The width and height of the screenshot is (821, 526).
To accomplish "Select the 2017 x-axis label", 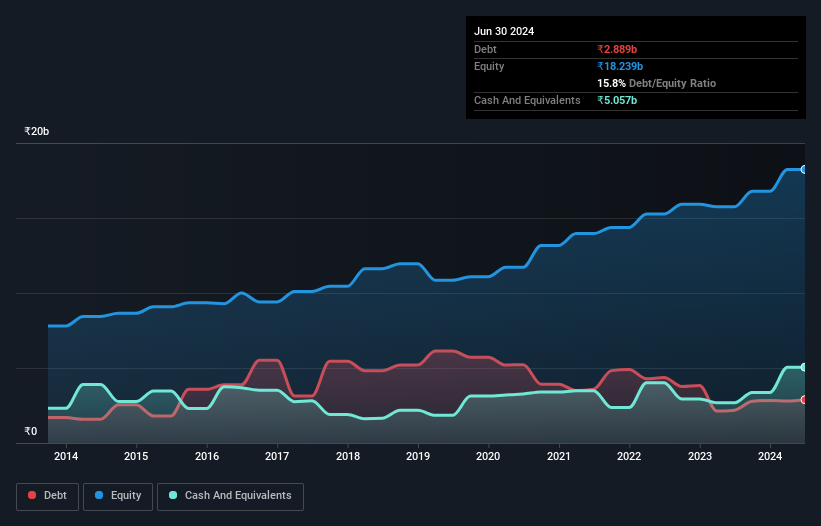I will tap(277, 456).
